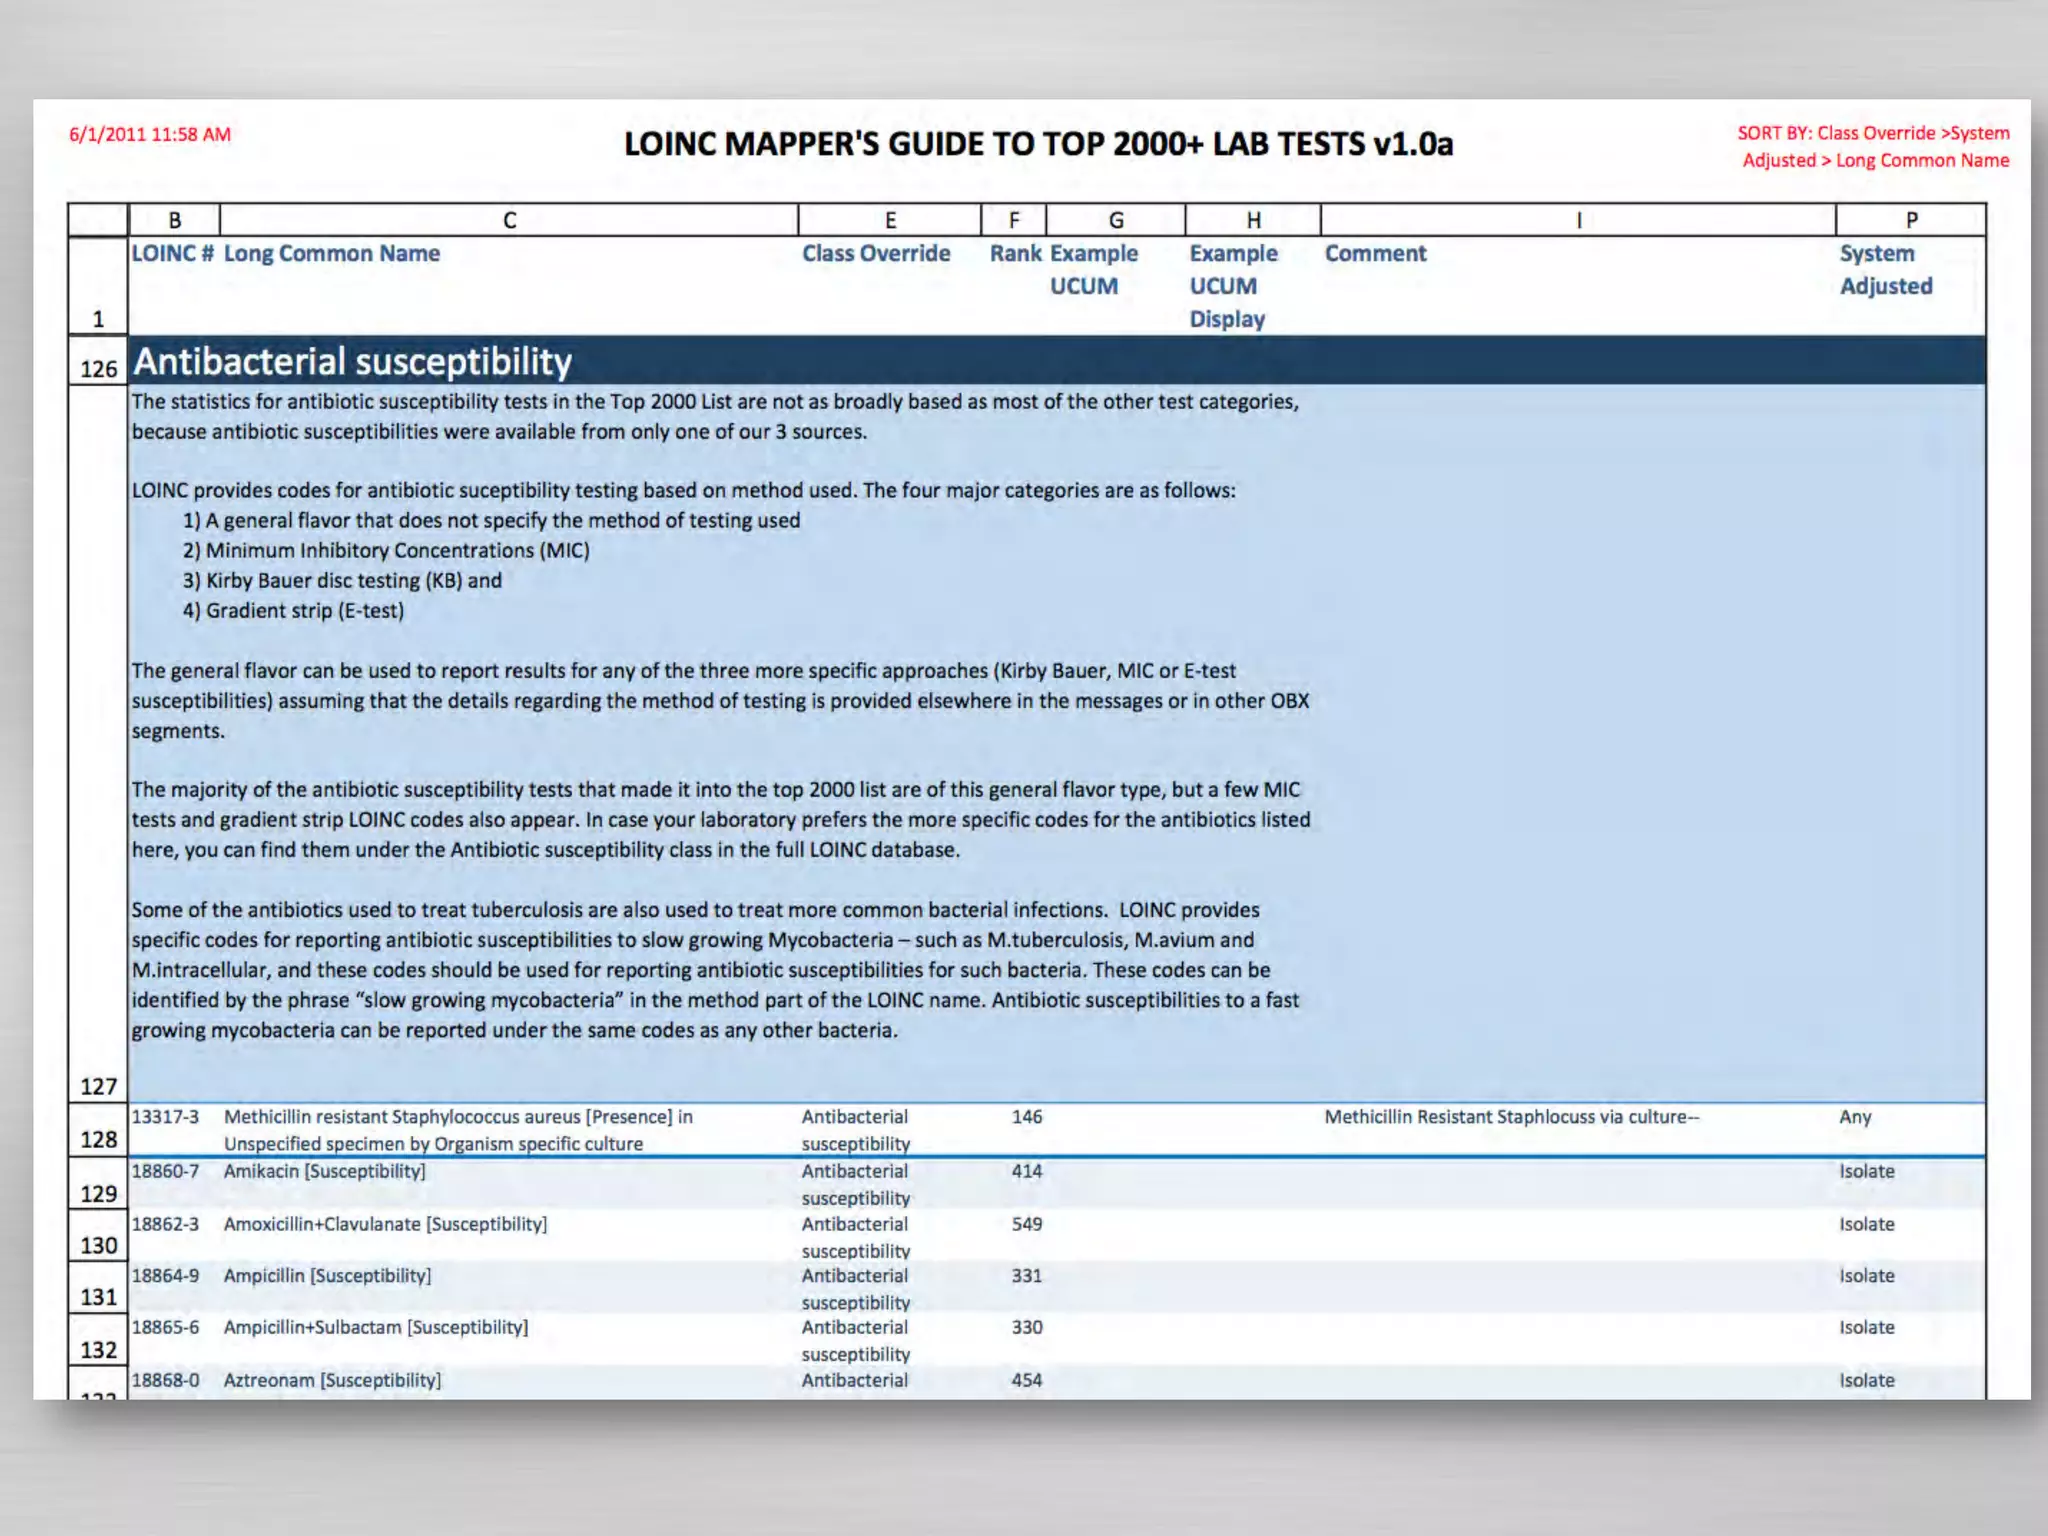Select the Amikacin [Susceptibility] cell
Screen dimensions: 2048x1536
click(324, 1171)
